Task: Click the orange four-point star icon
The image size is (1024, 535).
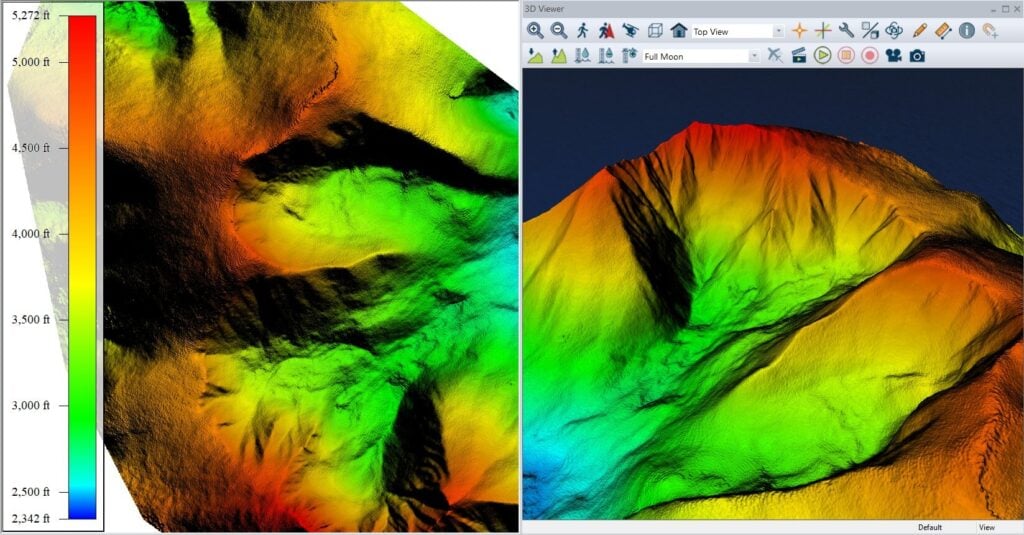Action: 799,31
